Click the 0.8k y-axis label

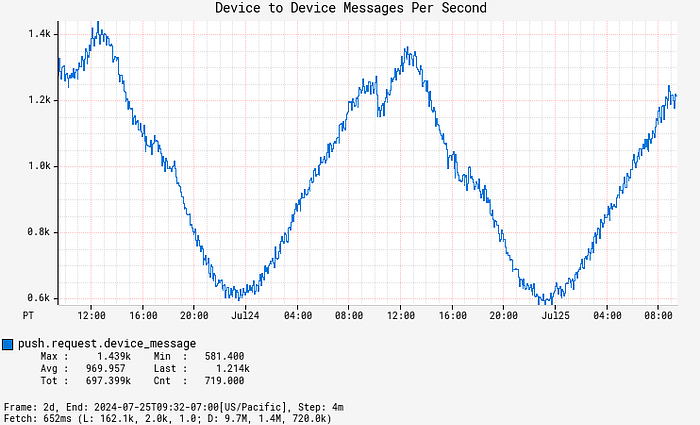click(x=40, y=232)
